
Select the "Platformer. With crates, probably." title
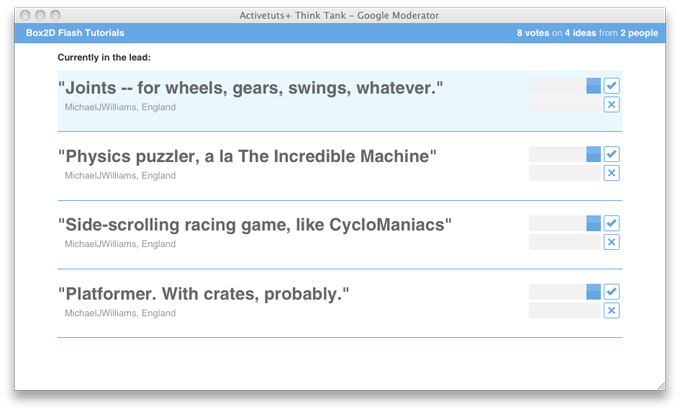(204, 295)
